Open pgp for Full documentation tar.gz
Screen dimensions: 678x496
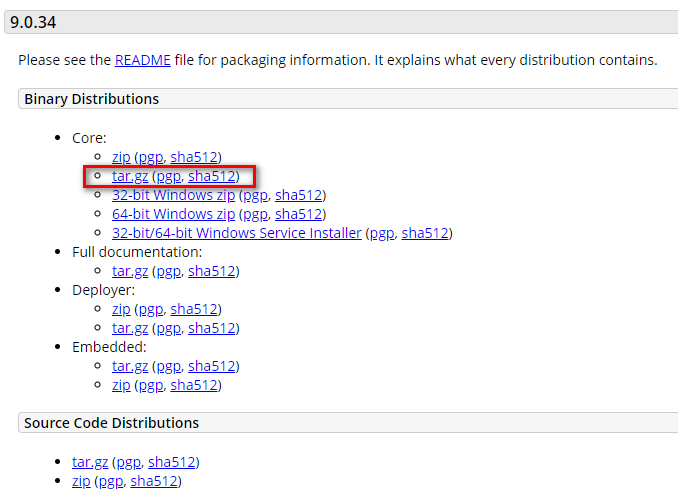coord(169,271)
